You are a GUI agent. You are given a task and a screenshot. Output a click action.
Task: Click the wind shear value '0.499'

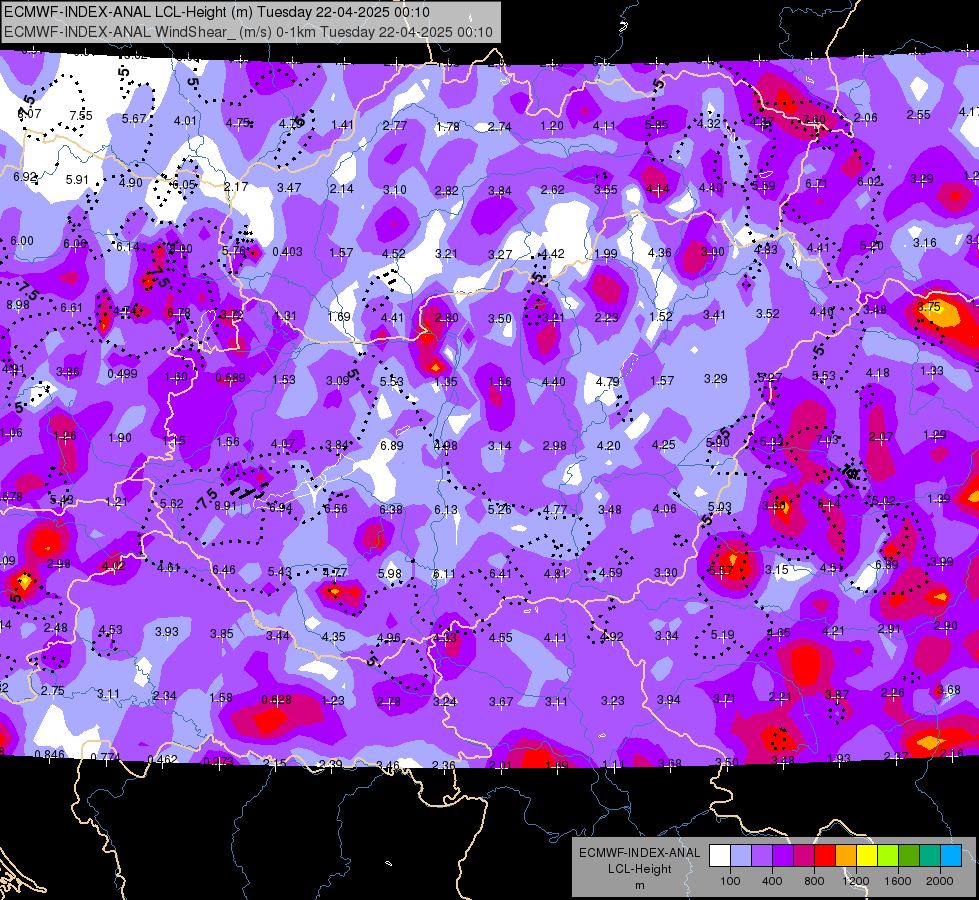[x=122, y=373]
